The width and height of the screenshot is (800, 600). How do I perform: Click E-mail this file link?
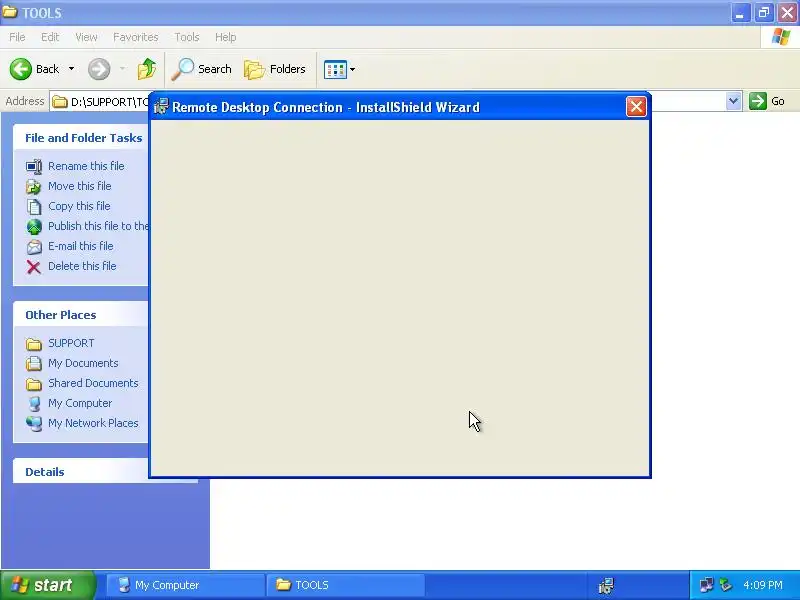point(81,246)
